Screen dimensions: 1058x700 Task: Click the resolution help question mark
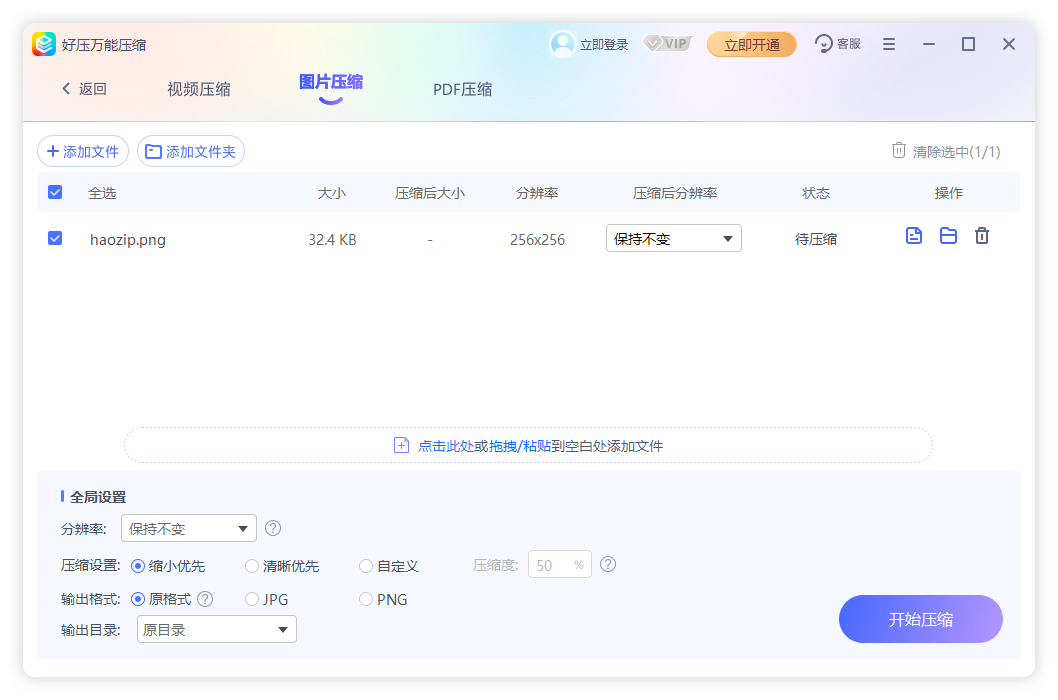tap(273, 528)
